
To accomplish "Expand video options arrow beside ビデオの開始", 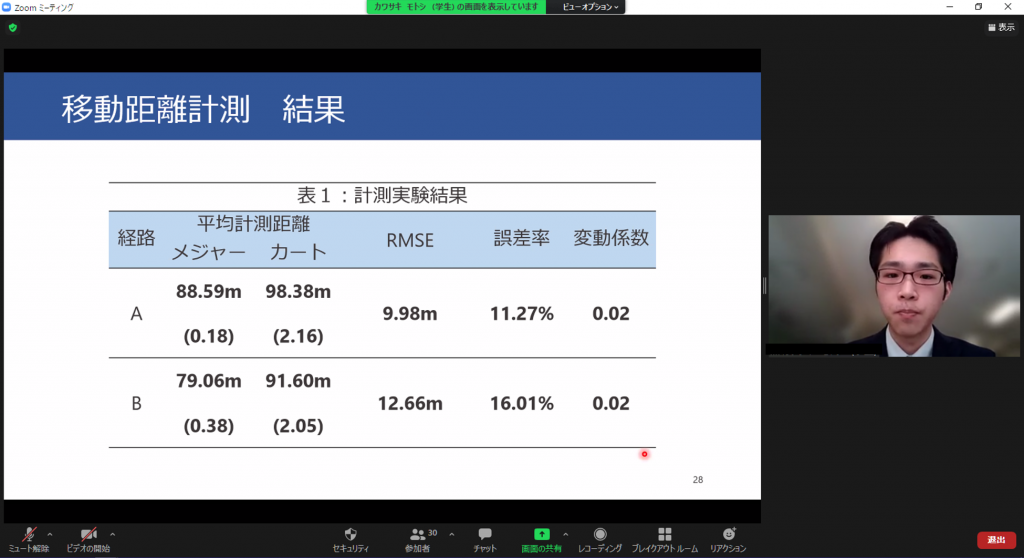I will tap(112, 534).
